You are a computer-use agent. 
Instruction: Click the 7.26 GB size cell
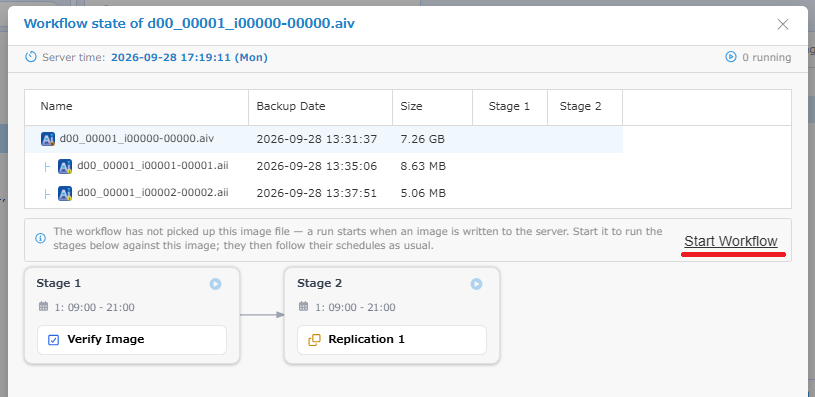click(423, 139)
